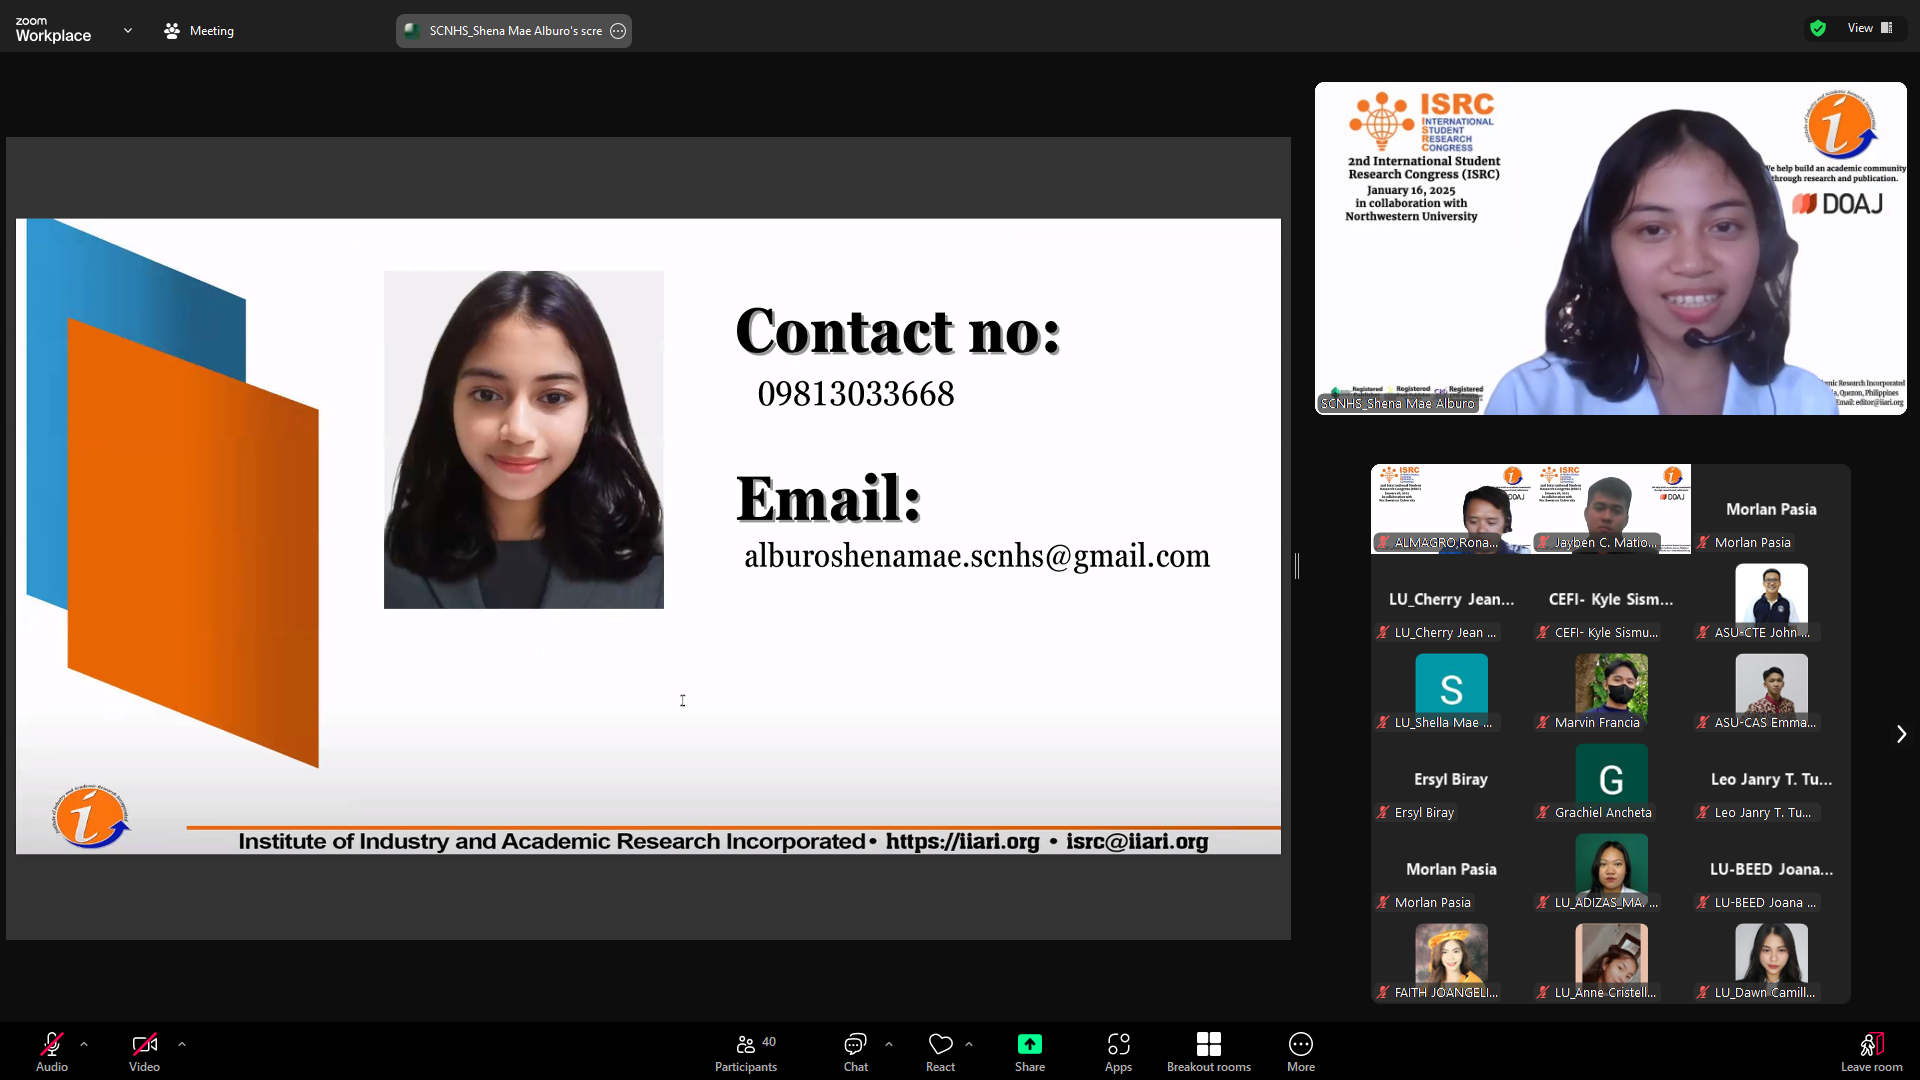Screen dimensions: 1920x1080
Task: Click the green encryption shield icon
Action: pyautogui.click(x=1818, y=28)
